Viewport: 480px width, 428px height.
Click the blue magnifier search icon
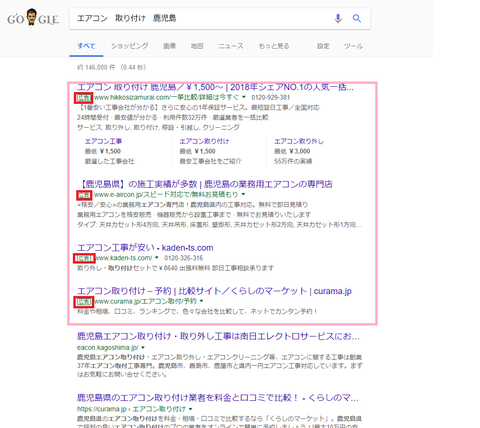tap(357, 18)
